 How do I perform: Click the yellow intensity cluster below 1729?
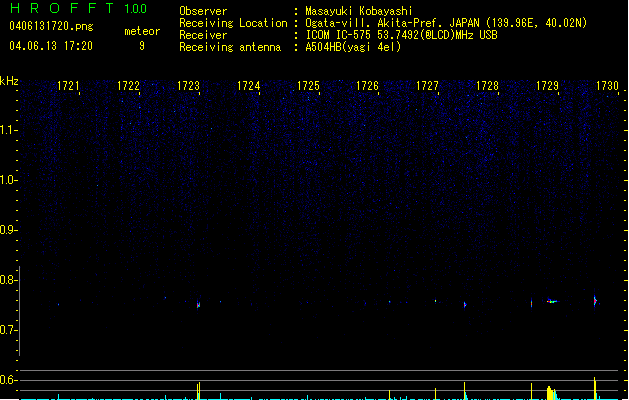pyautogui.click(x=552, y=393)
